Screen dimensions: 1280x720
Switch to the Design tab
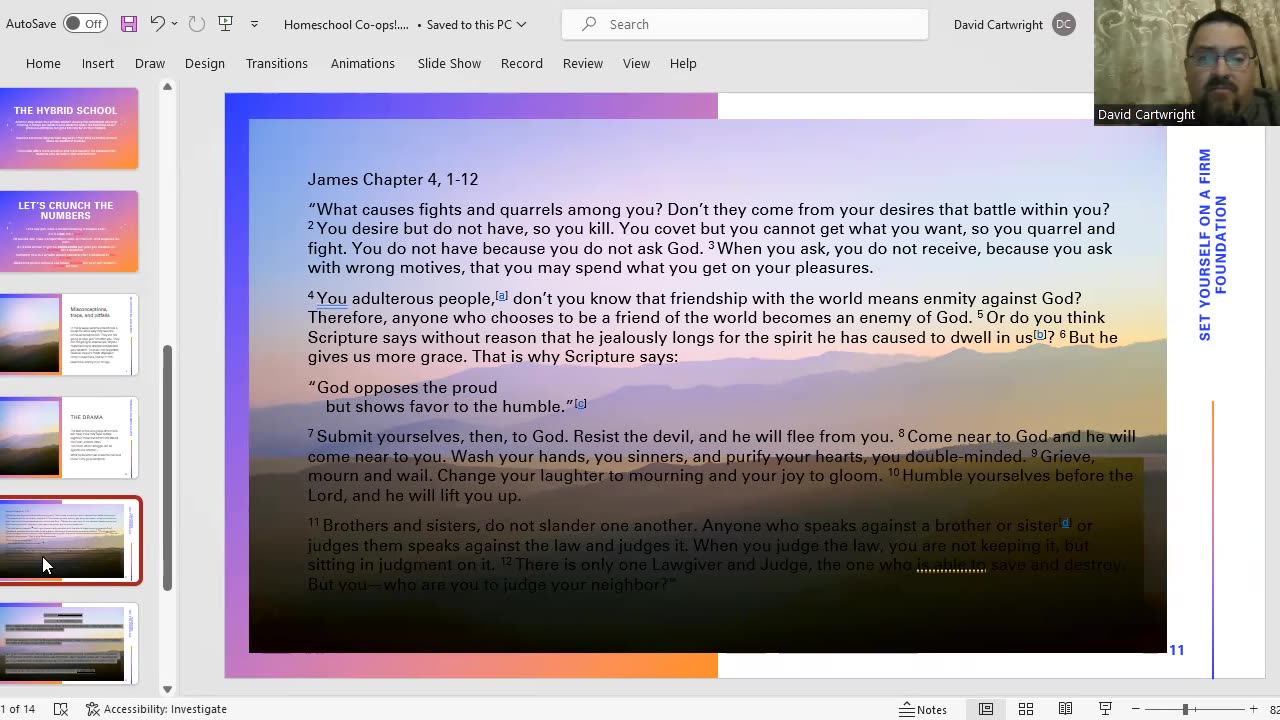point(205,63)
